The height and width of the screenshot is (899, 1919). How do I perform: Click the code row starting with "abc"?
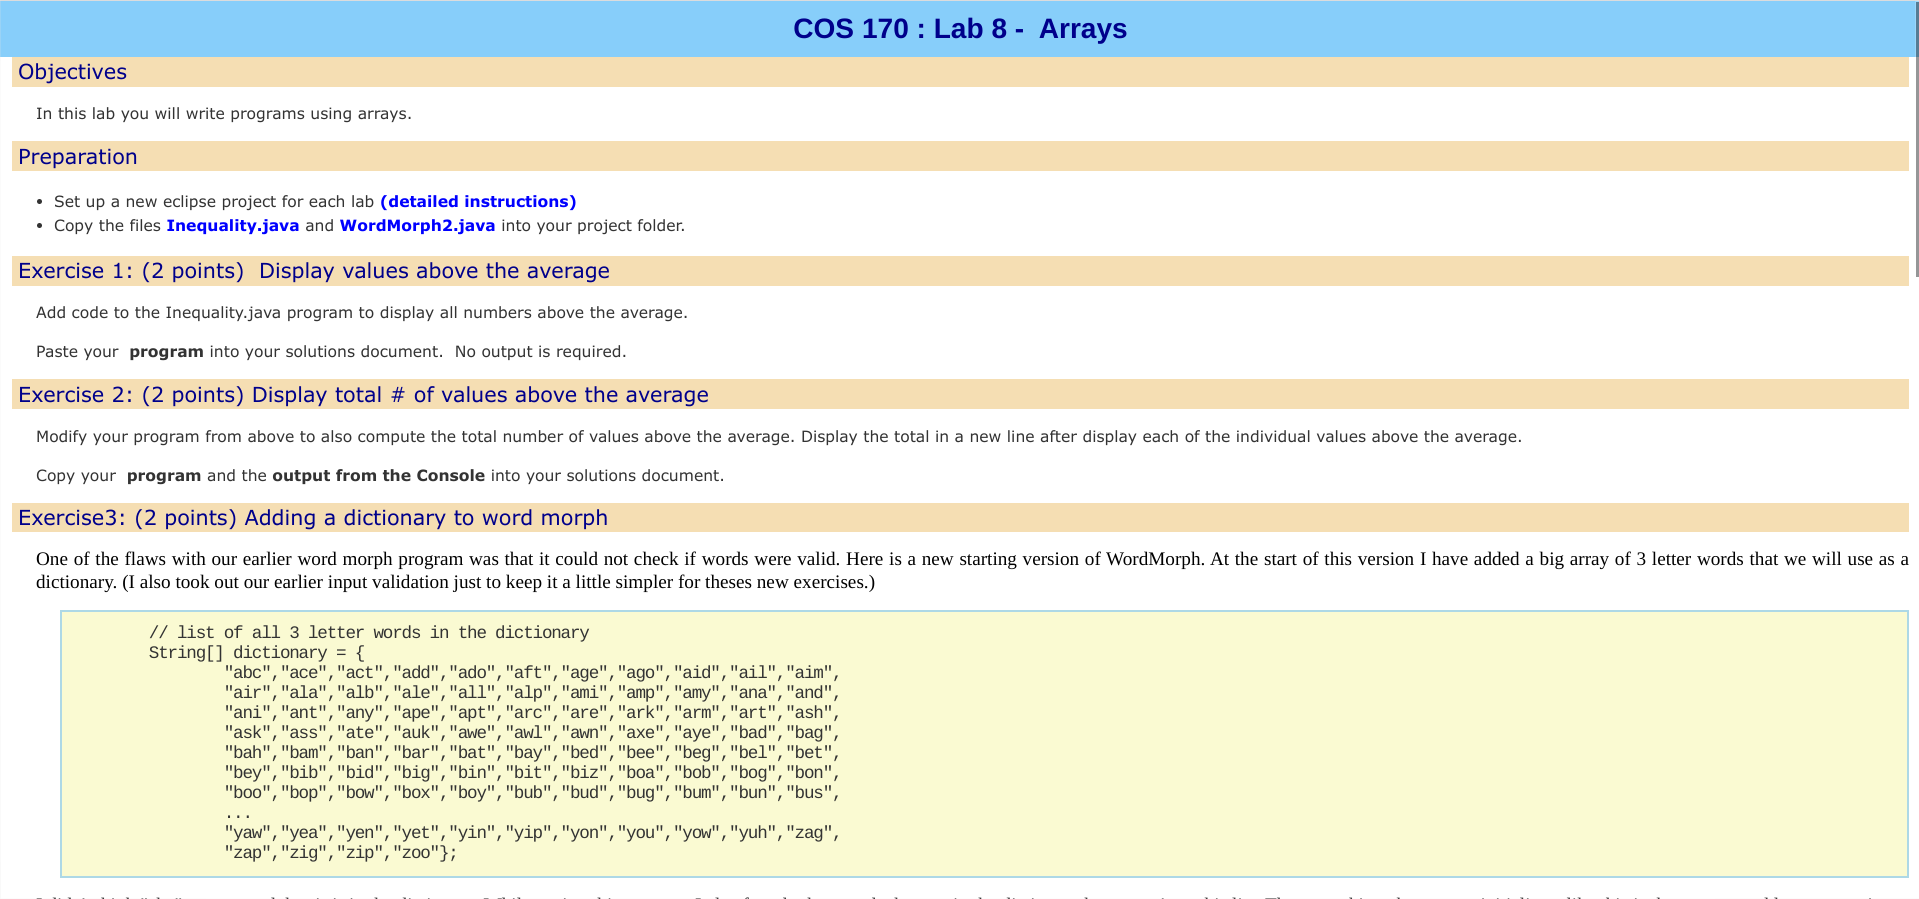(532, 673)
